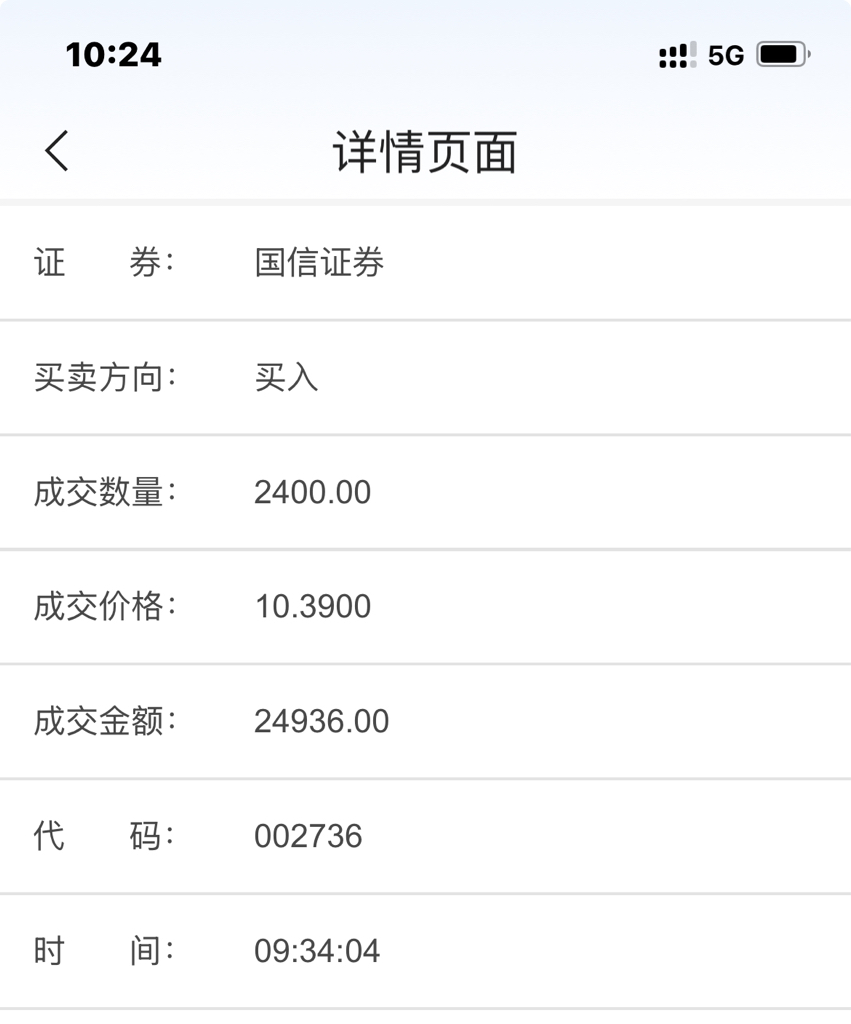
Task: Tap the 详情页面 page title
Action: [425, 153]
